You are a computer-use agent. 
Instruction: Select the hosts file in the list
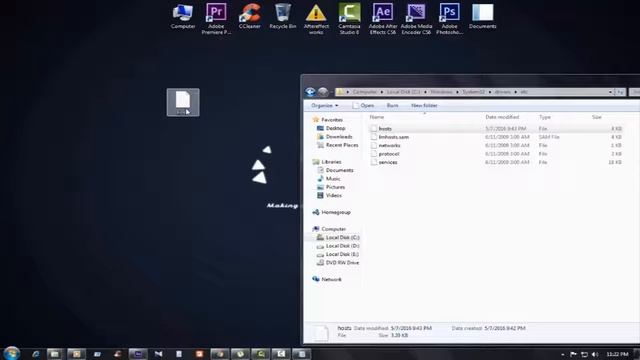[x=385, y=129]
